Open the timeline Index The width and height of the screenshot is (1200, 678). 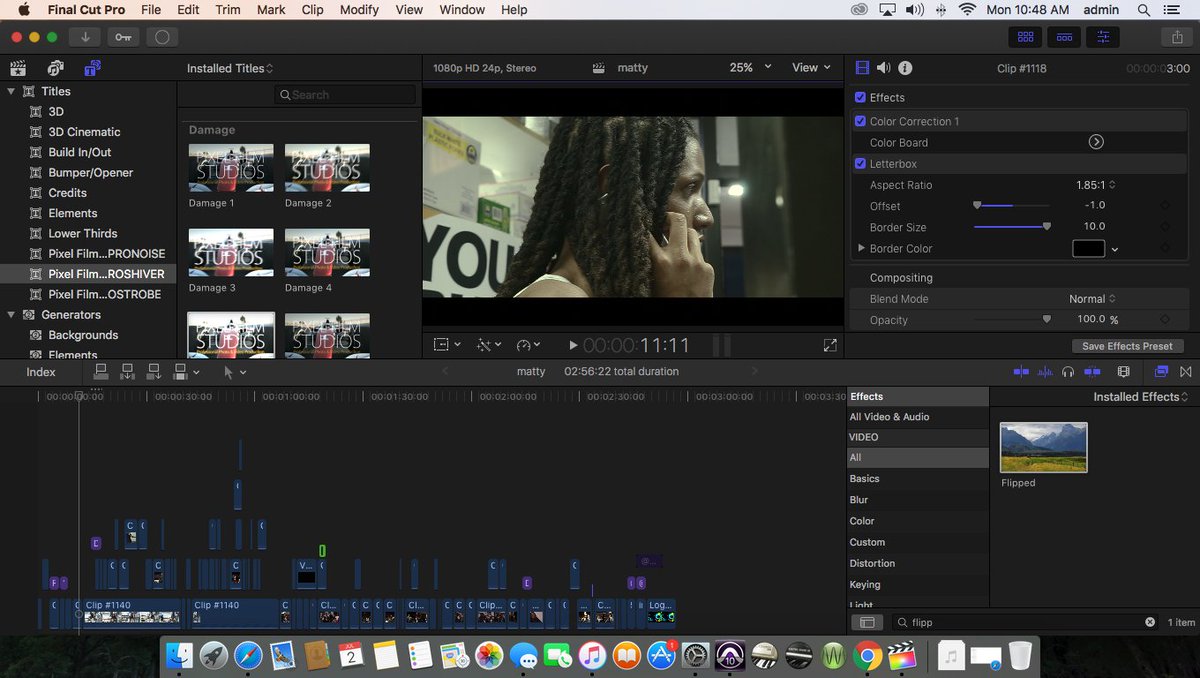click(41, 372)
